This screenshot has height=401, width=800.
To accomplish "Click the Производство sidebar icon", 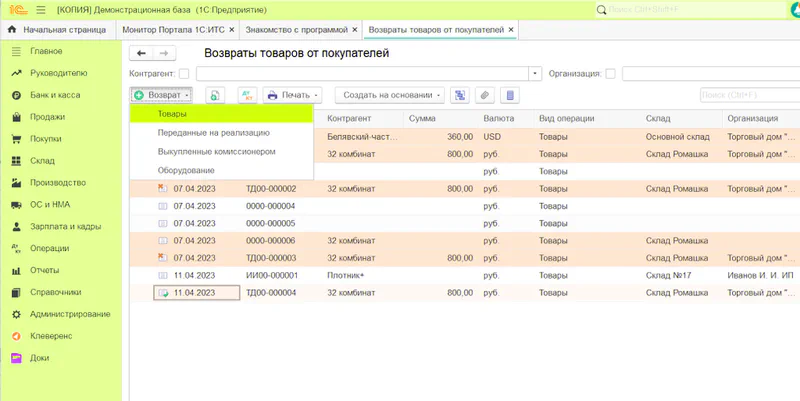I will tap(16, 182).
